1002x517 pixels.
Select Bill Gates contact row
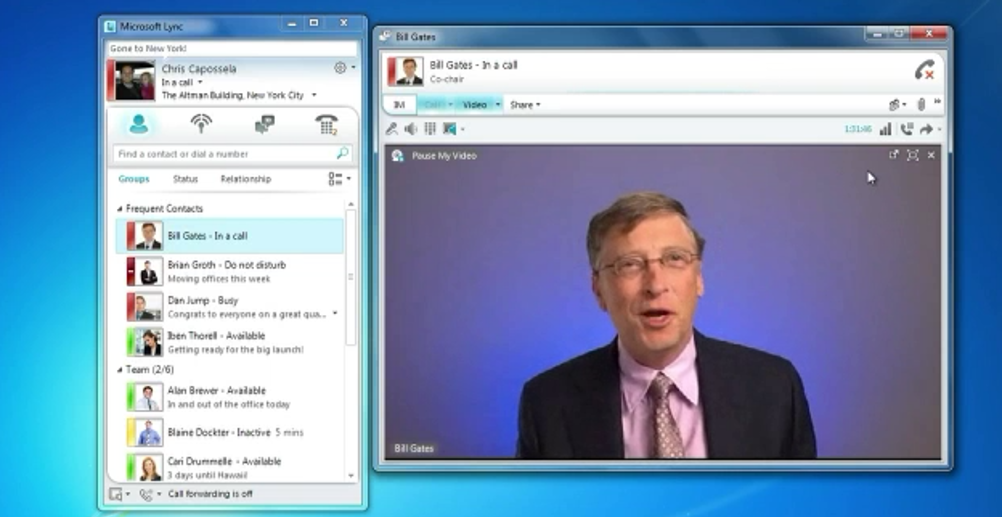pyautogui.click(x=230, y=236)
